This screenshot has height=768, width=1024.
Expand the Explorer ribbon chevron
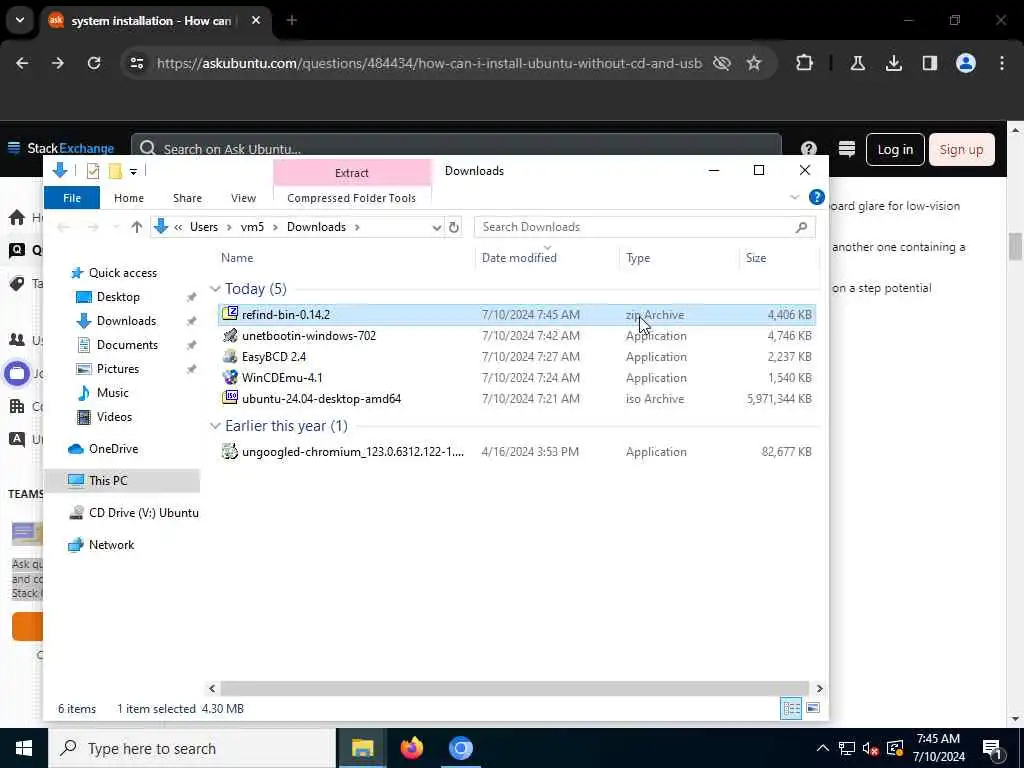(x=795, y=197)
